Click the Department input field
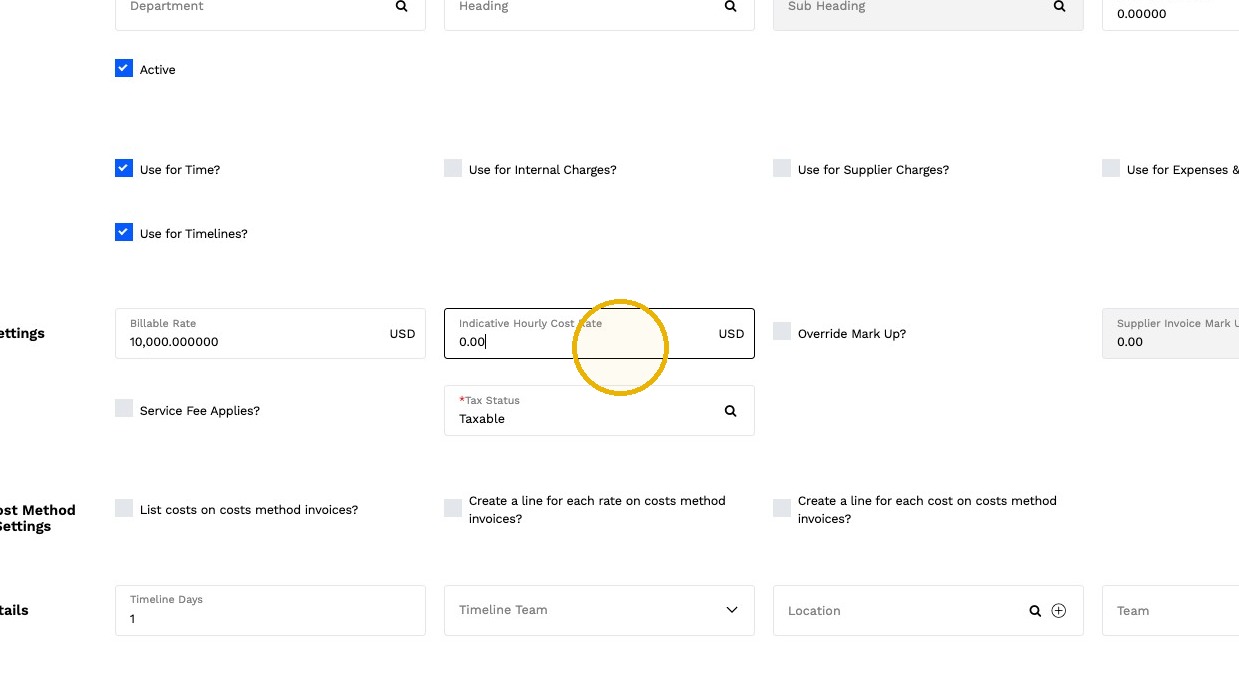The image size is (1239, 693). coord(270,14)
